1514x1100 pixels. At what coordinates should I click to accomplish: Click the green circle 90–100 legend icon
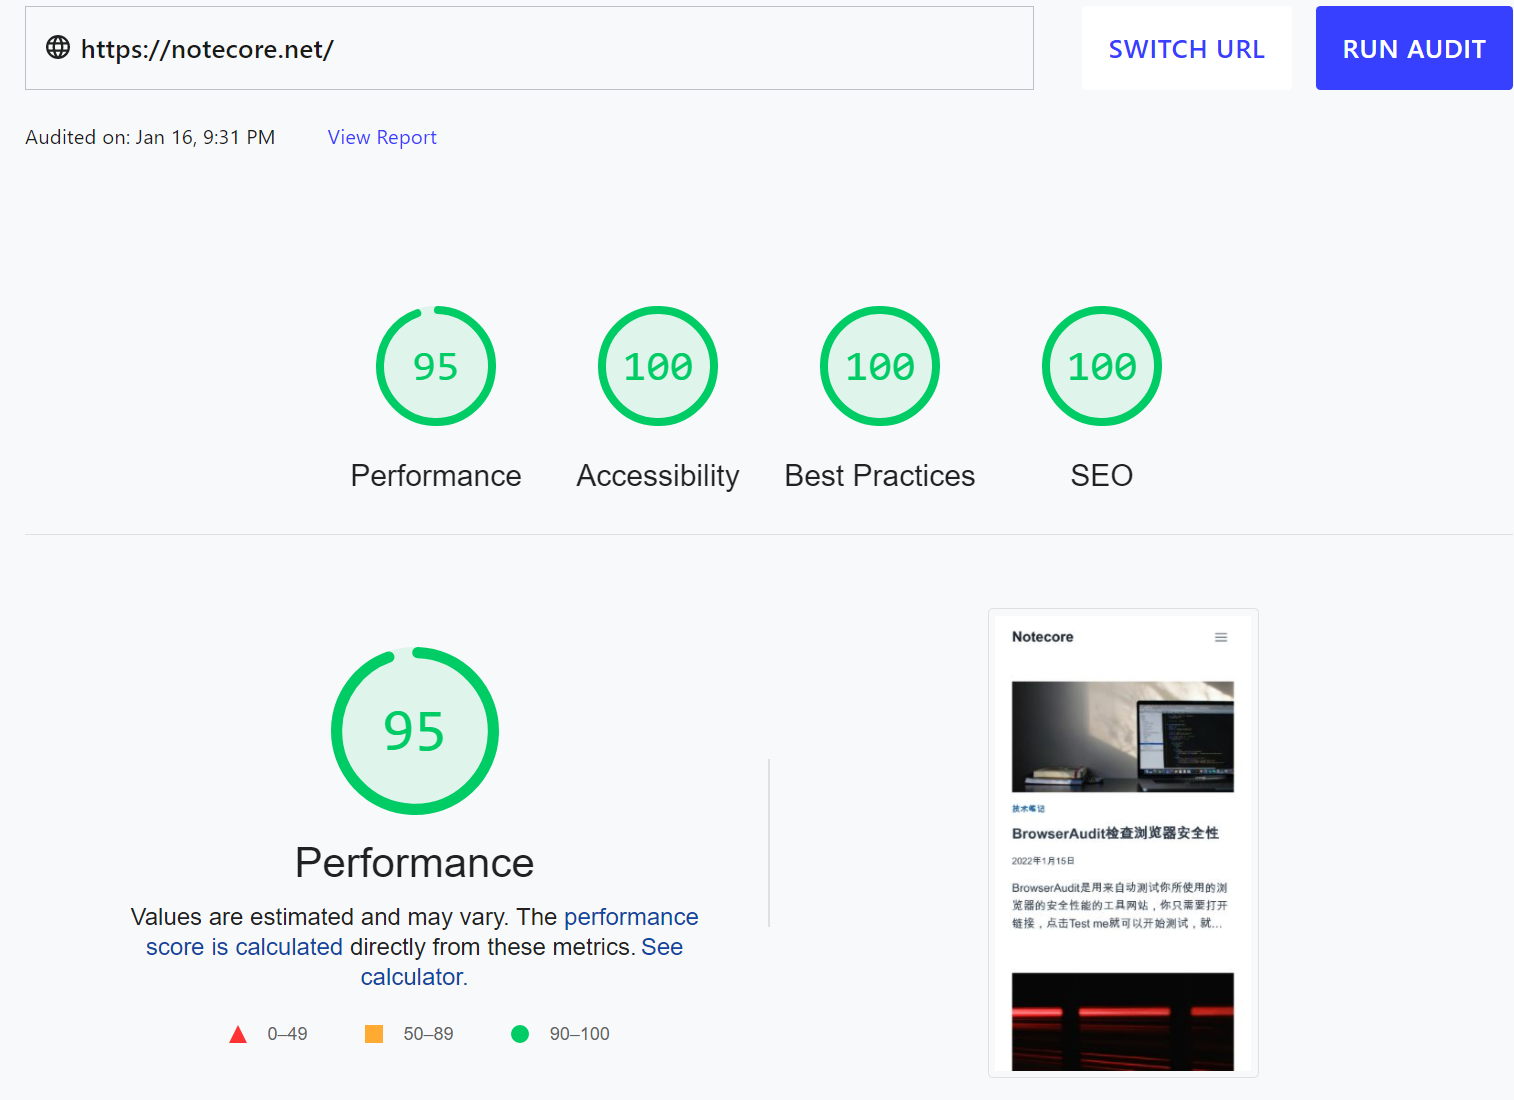[x=520, y=1034]
